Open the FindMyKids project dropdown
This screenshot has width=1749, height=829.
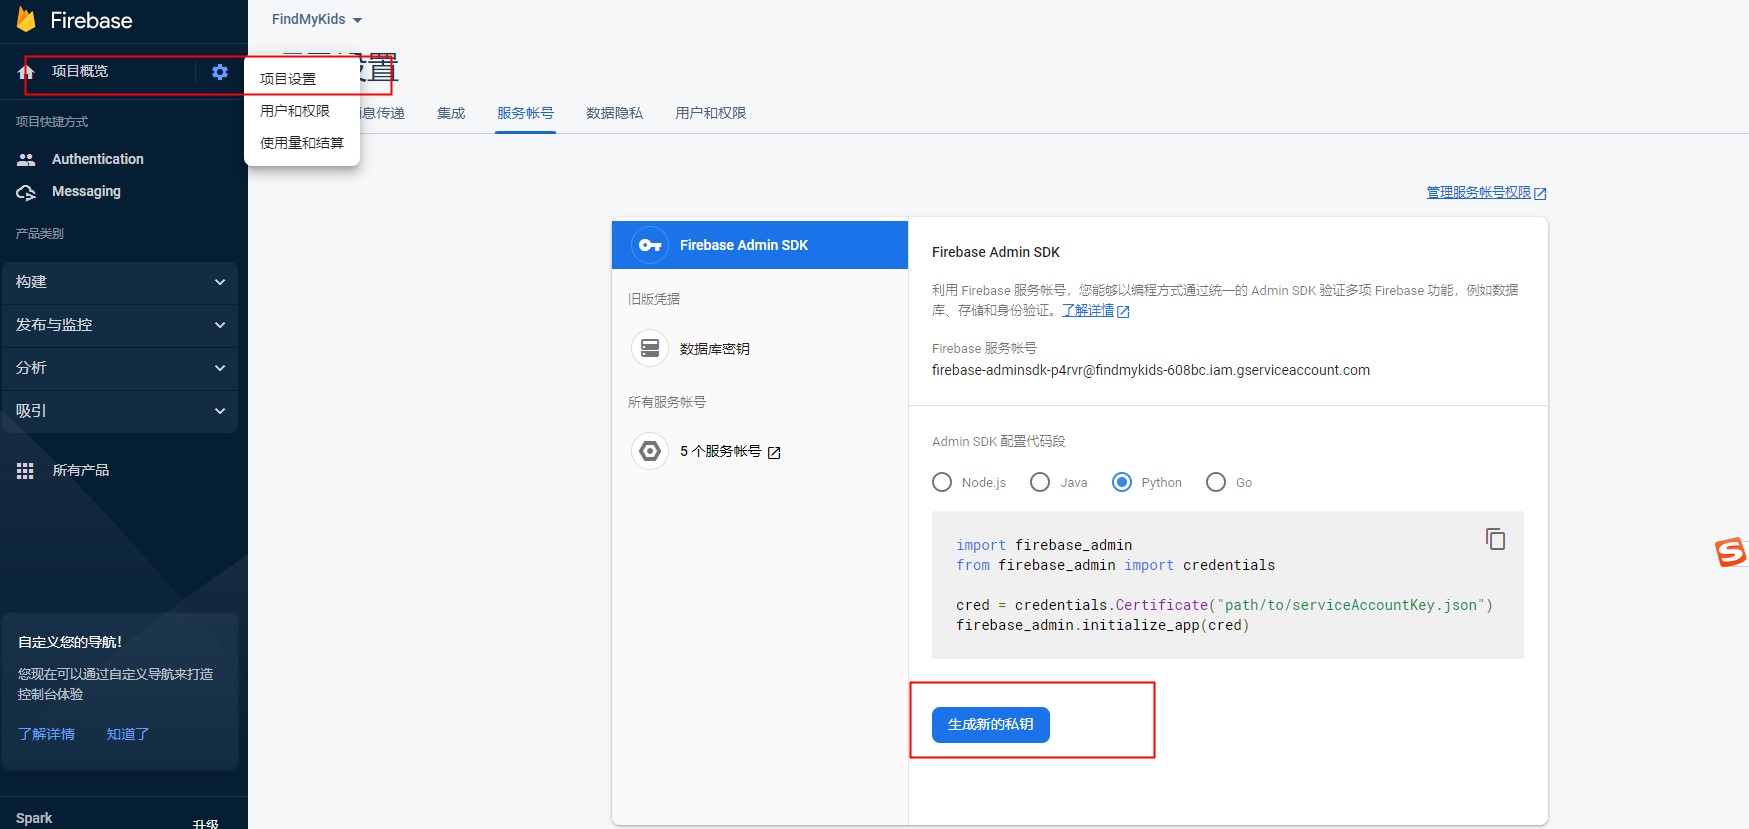tap(317, 19)
